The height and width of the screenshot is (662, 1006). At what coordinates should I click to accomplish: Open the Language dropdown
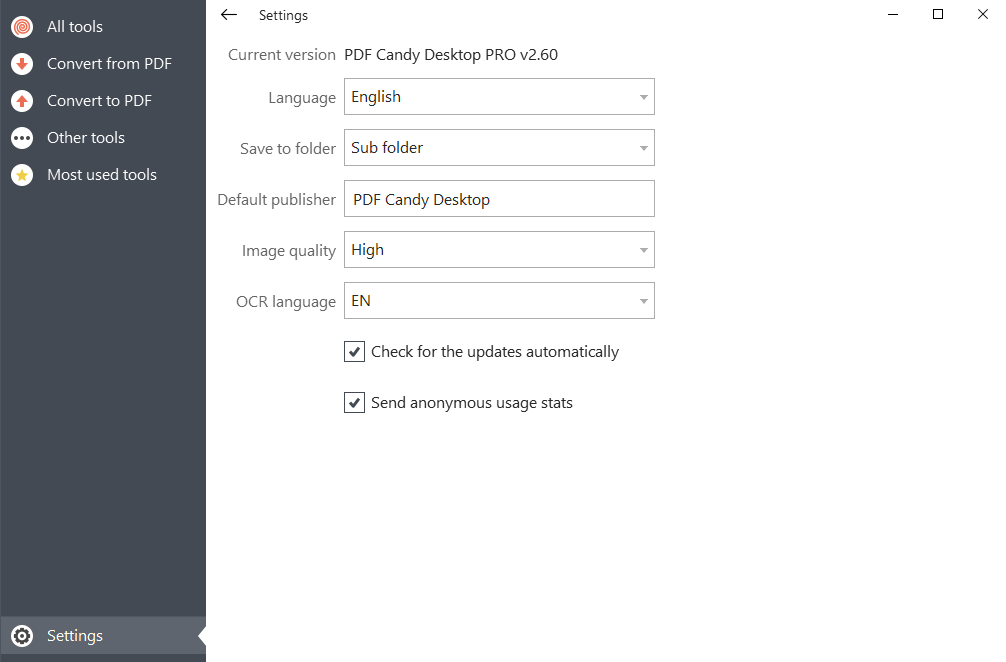pos(499,97)
